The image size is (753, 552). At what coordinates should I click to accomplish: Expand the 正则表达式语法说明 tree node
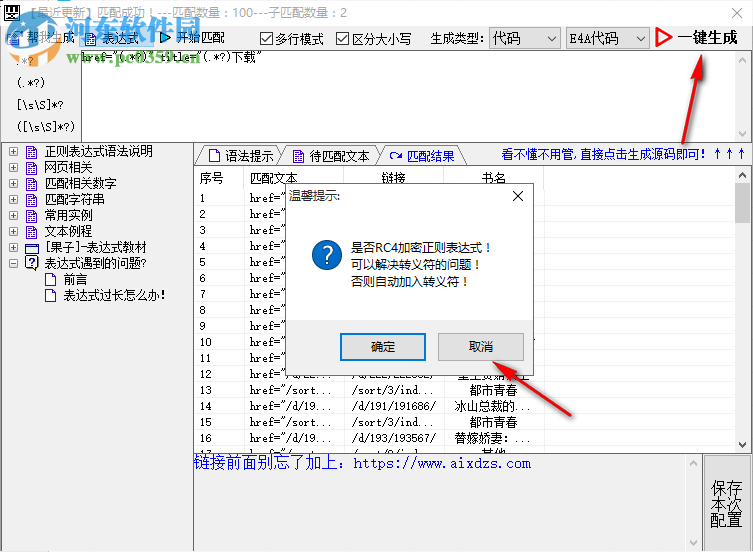[13, 152]
